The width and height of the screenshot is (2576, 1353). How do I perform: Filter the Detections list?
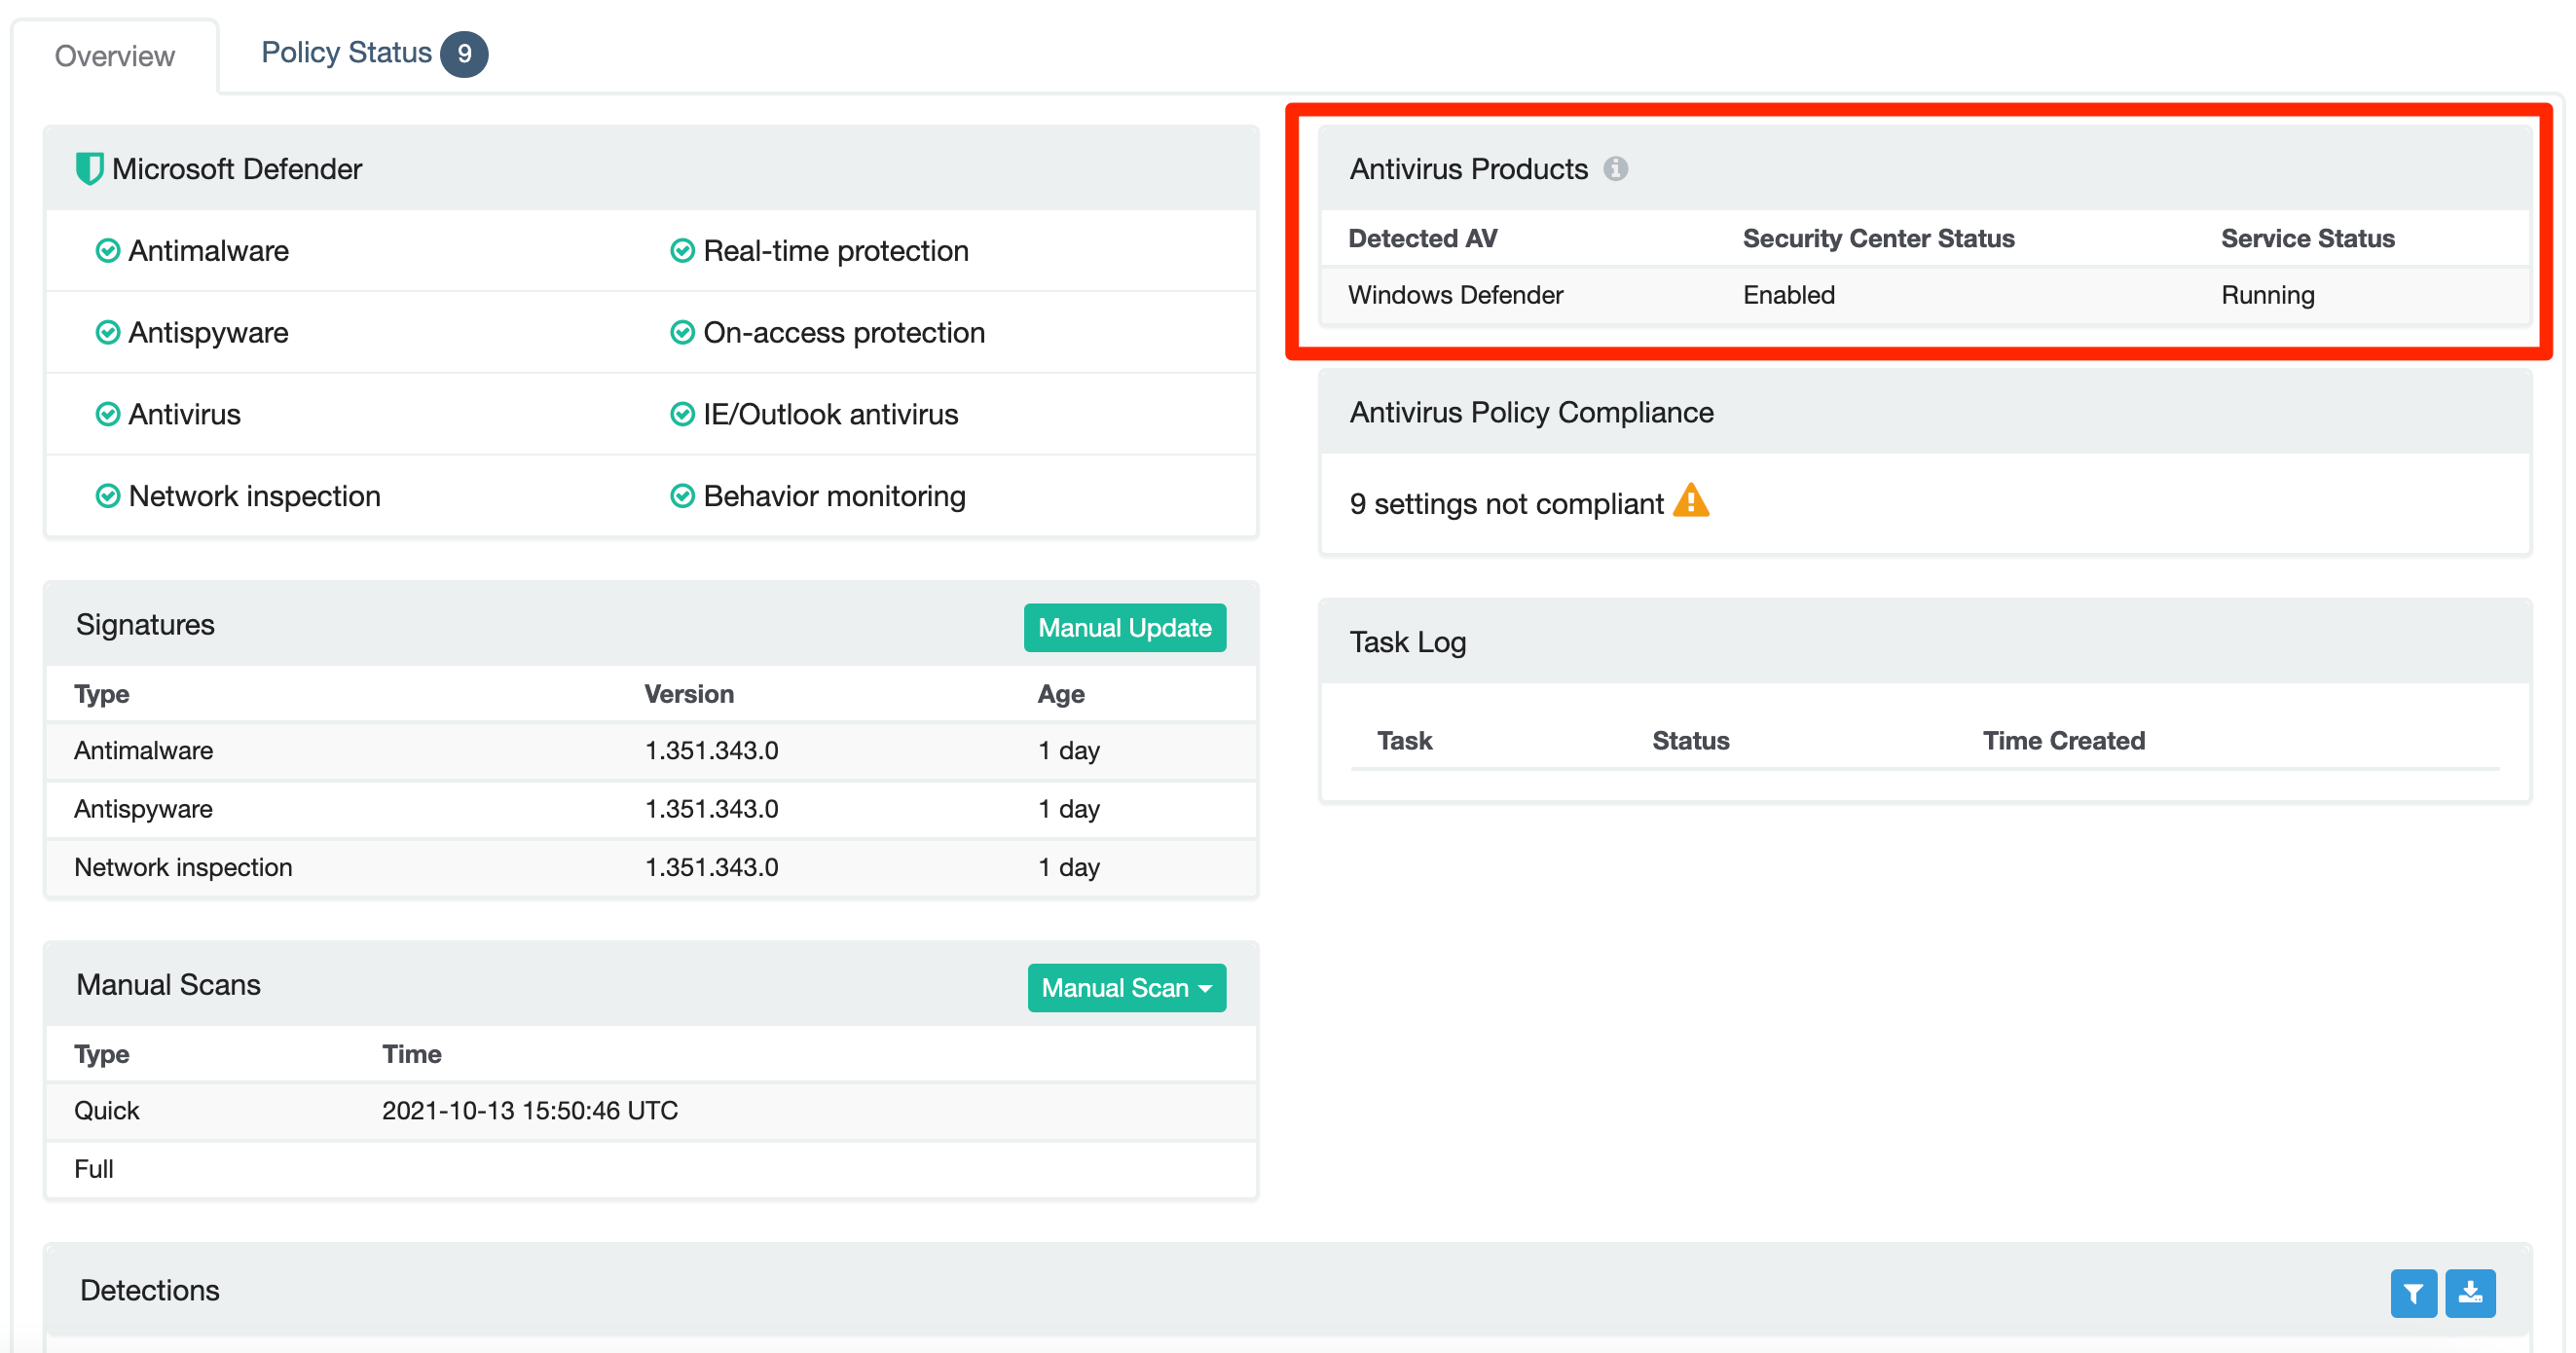[x=2413, y=1293]
